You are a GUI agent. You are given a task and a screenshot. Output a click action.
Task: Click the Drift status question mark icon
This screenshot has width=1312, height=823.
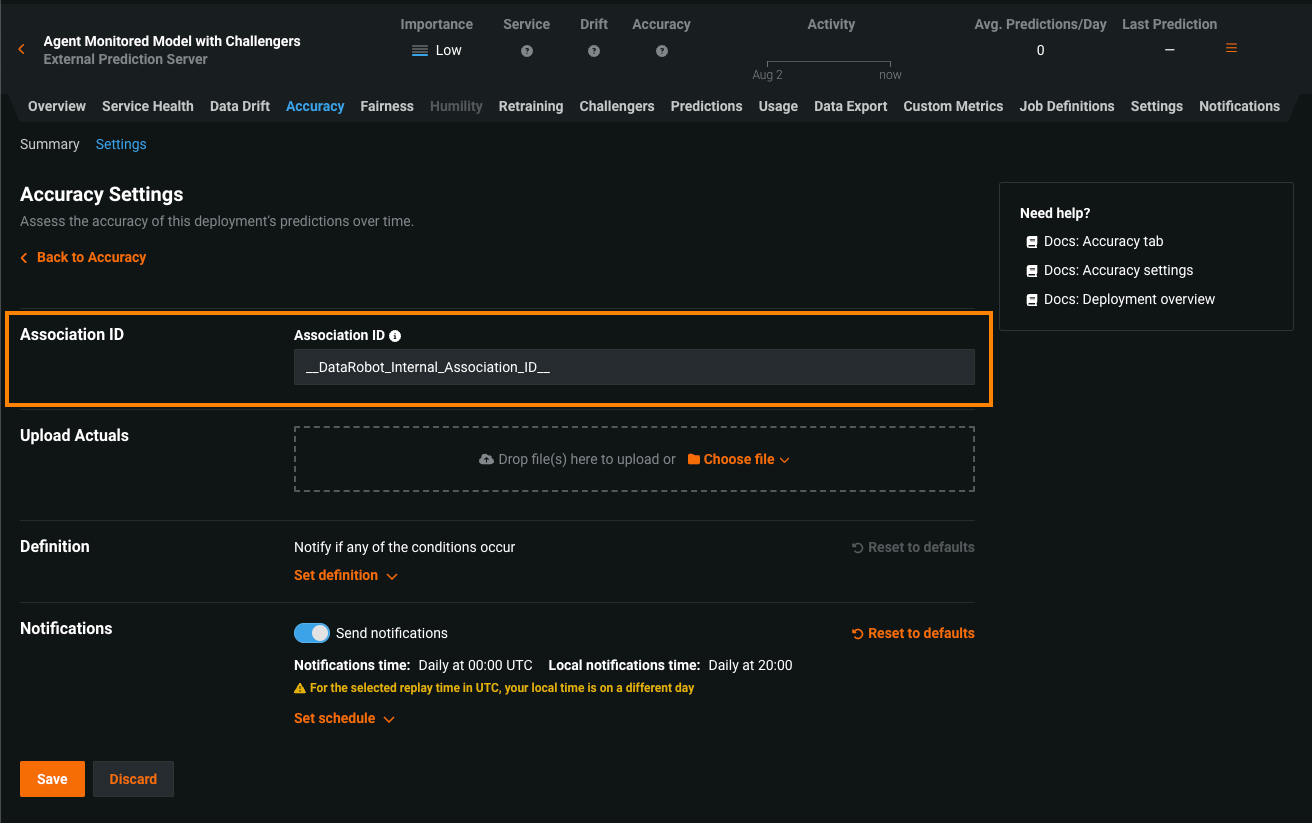(594, 51)
